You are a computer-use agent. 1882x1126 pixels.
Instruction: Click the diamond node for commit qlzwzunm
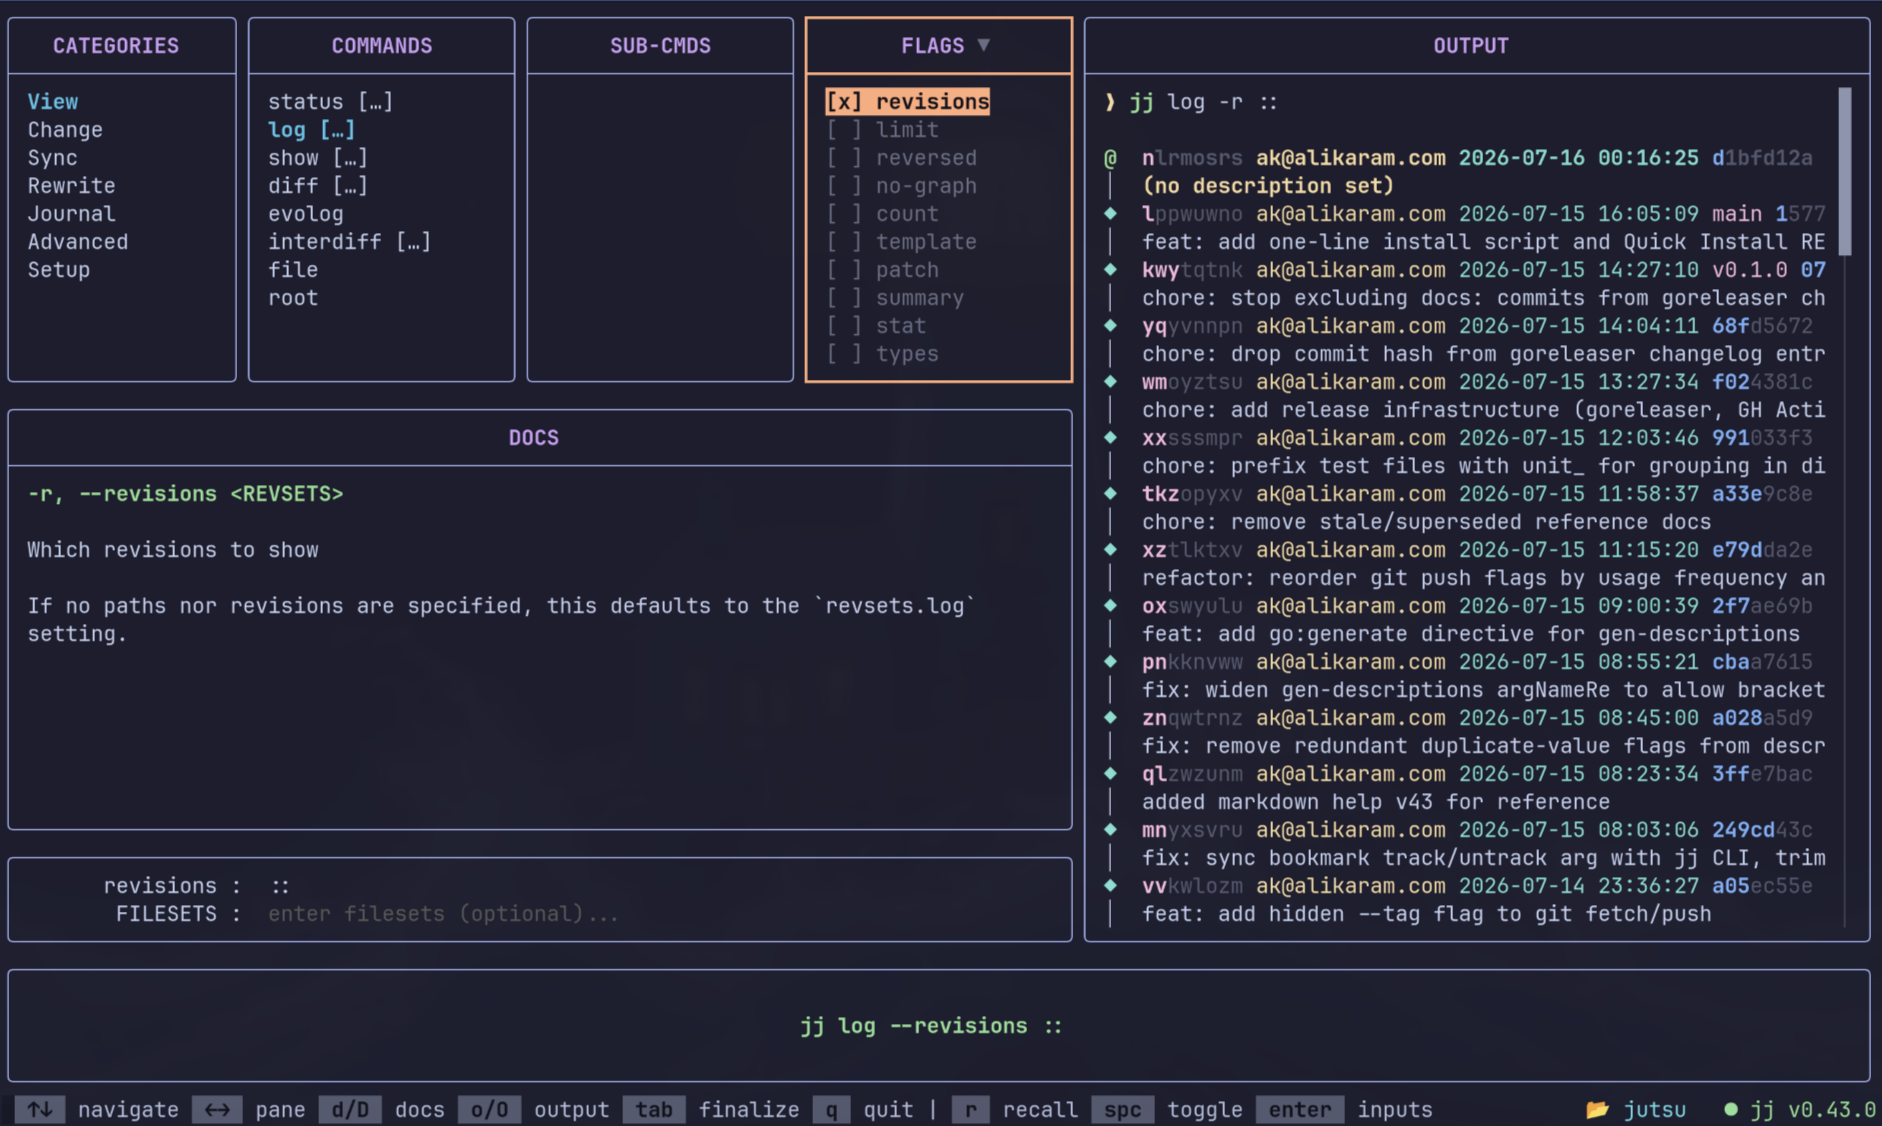(x=1110, y=773)
